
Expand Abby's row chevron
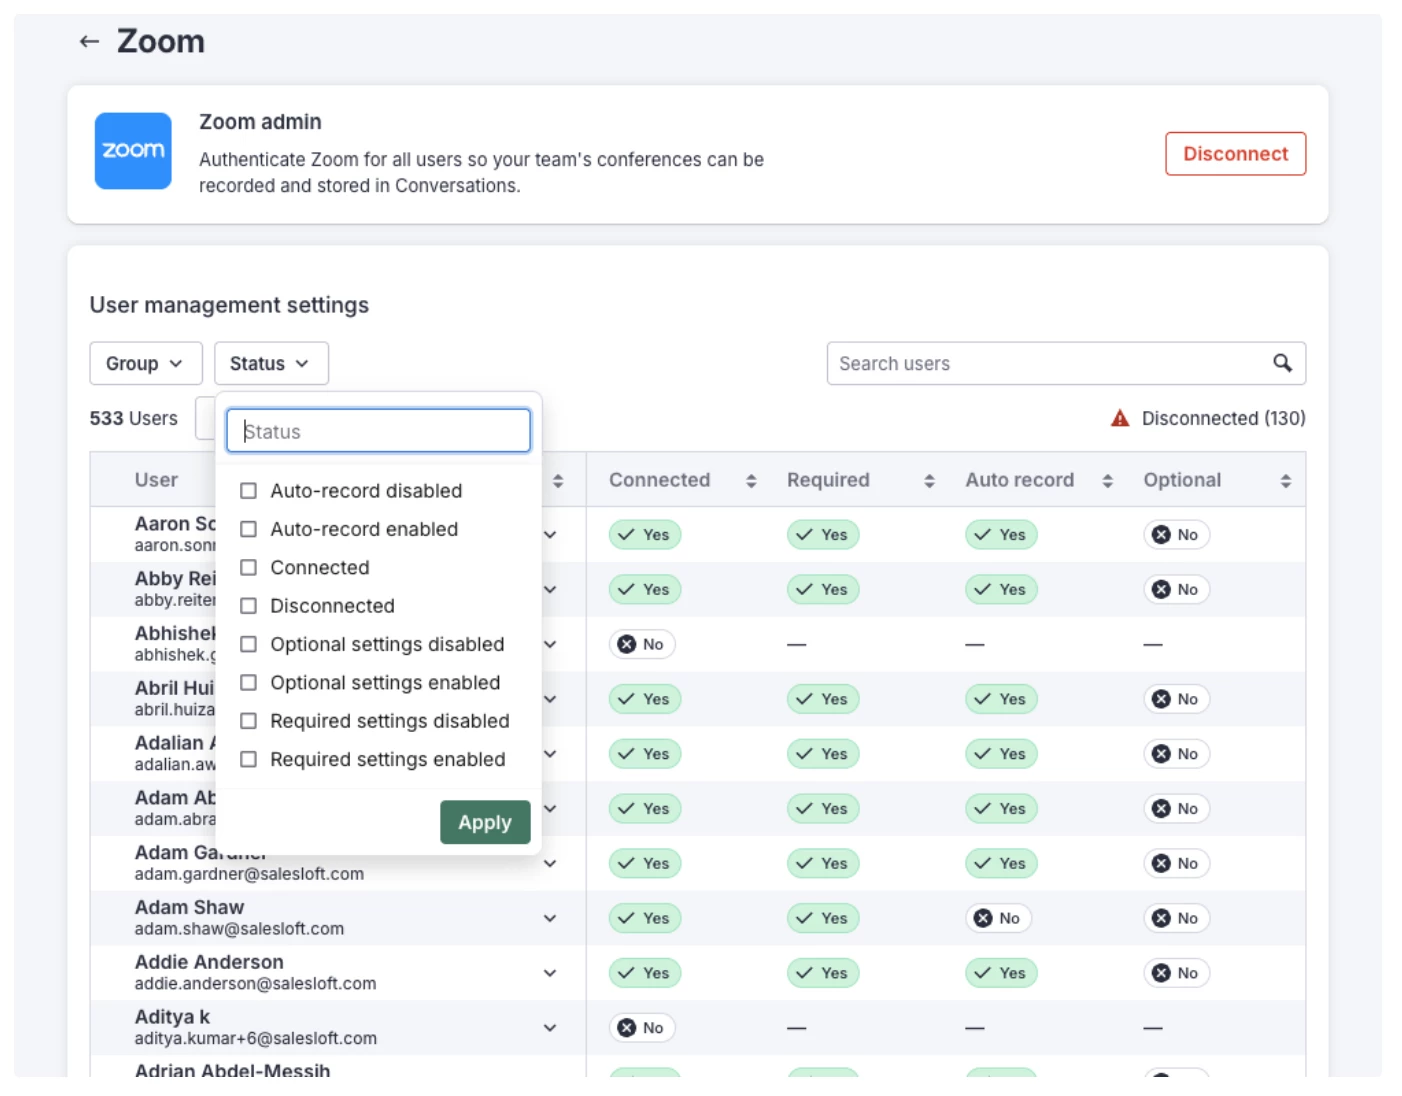[x=550, y=590]
